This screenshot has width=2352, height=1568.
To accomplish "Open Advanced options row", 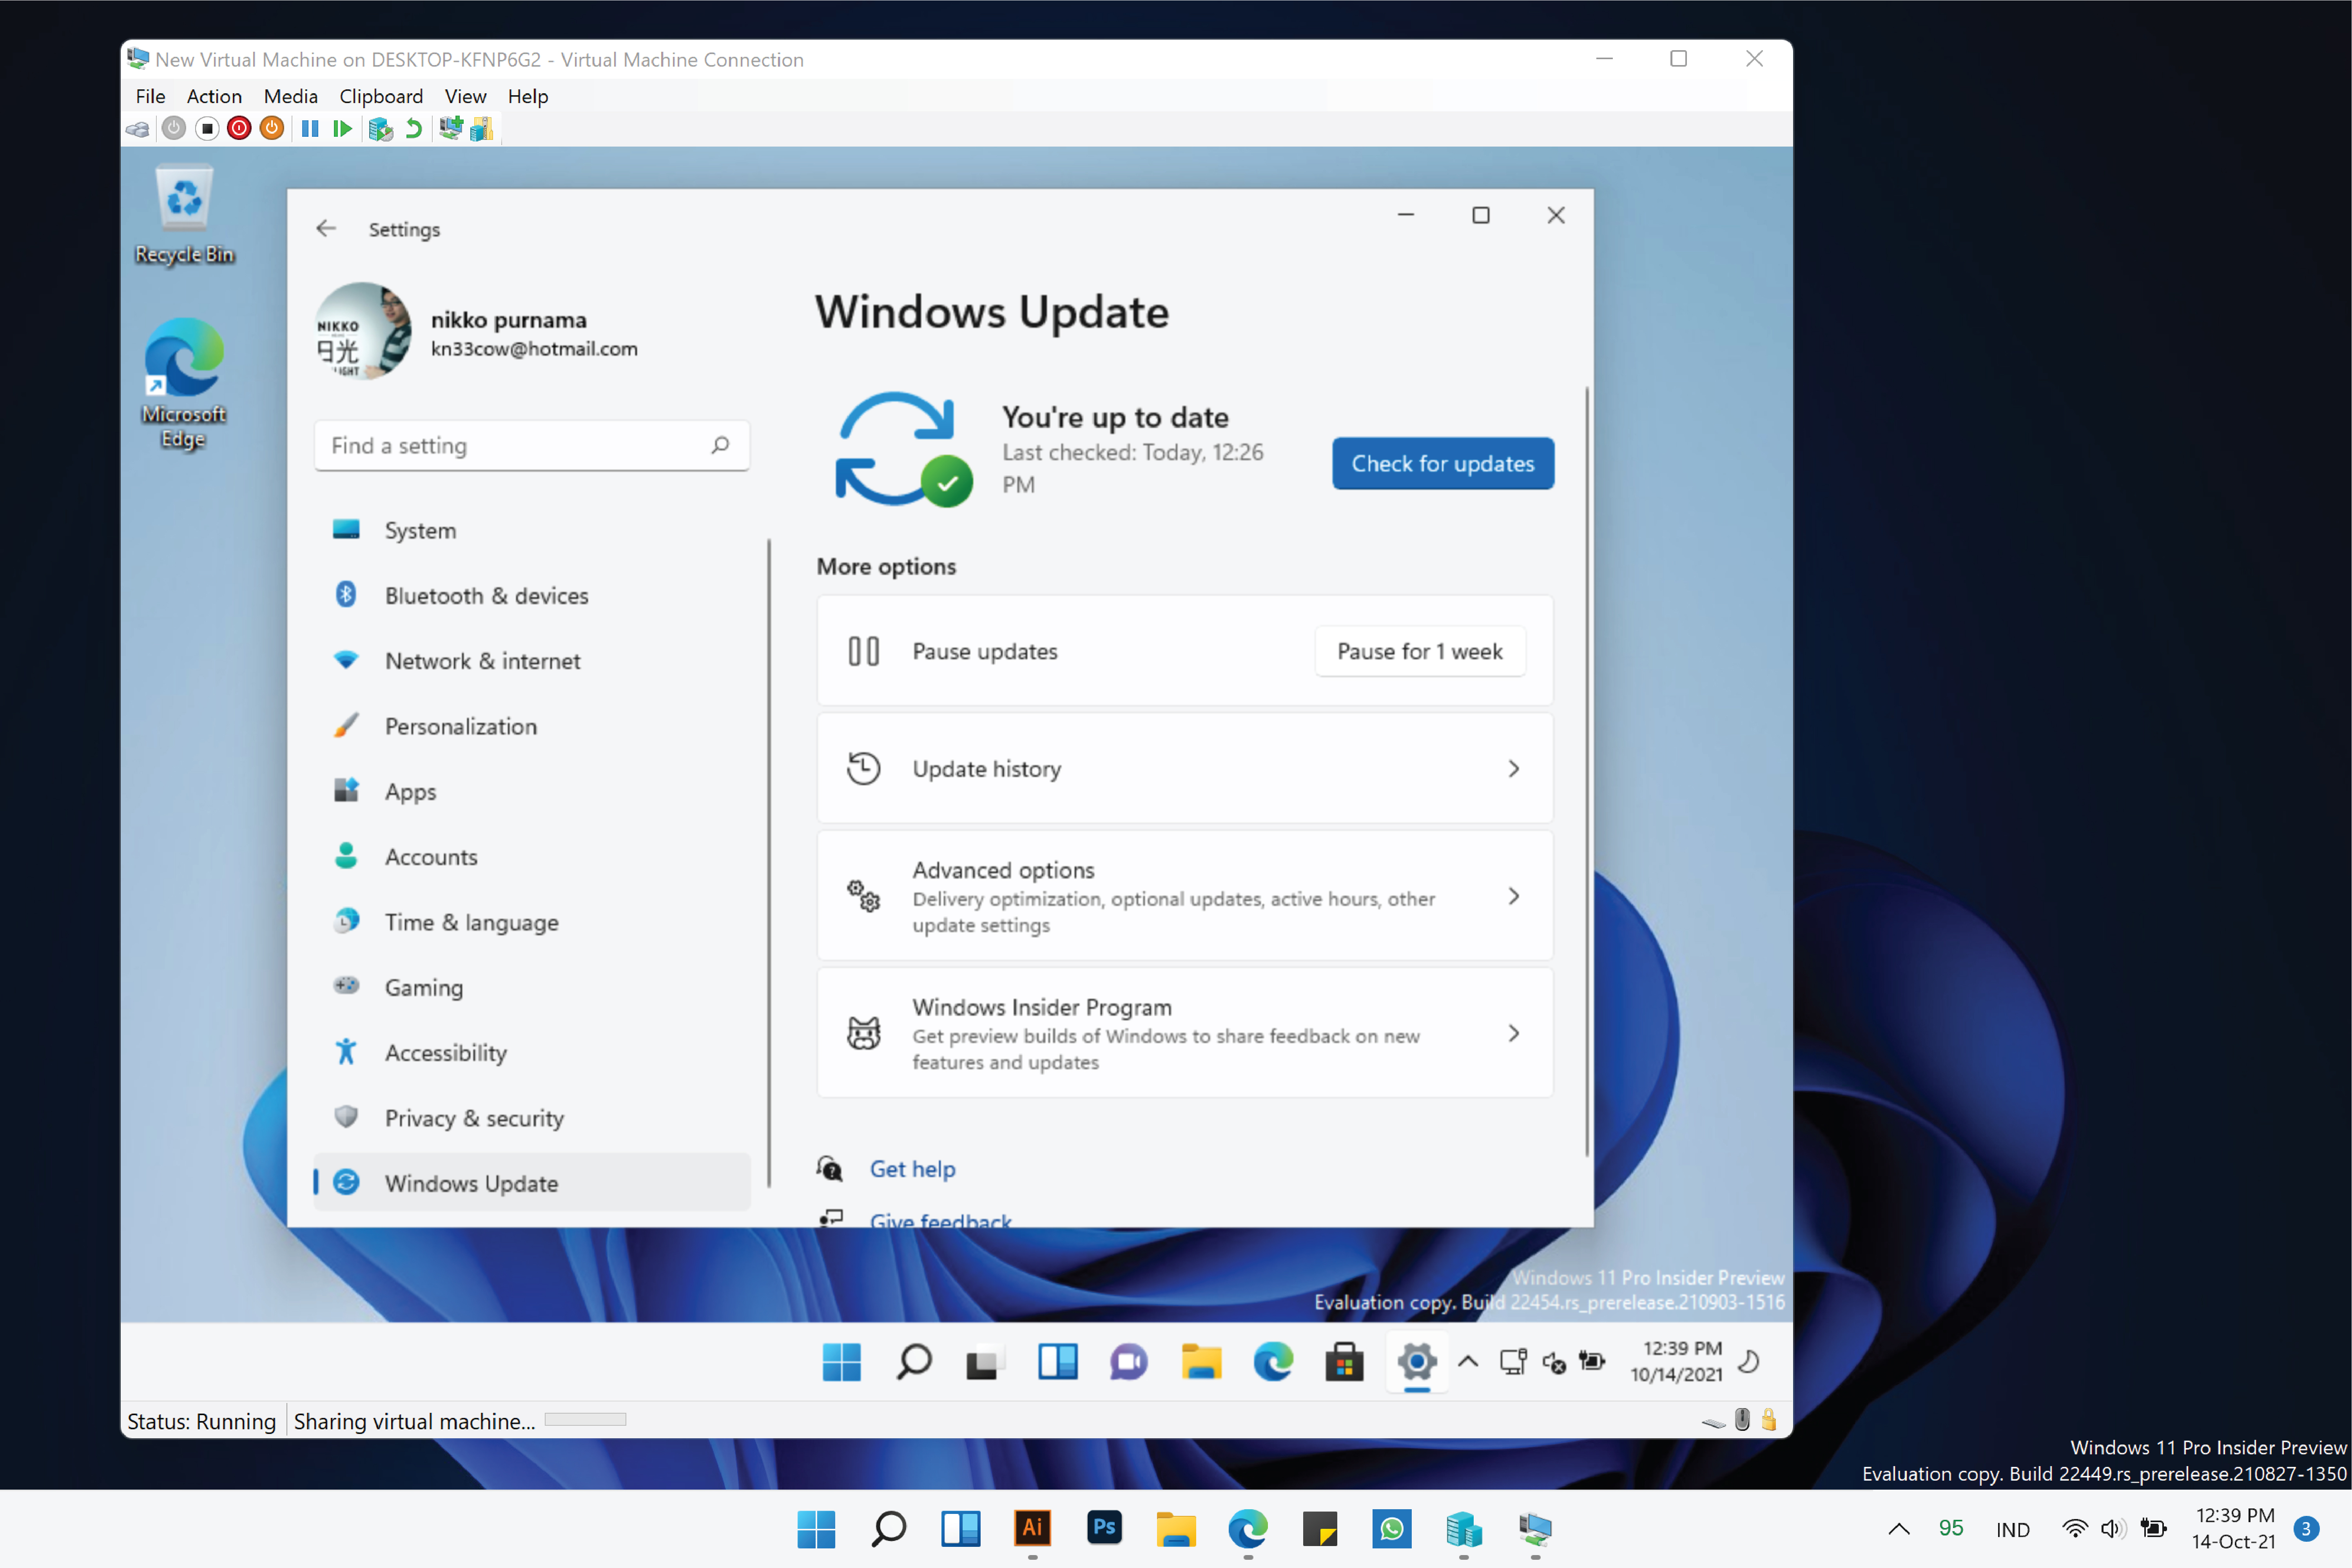I will (x=1185, y=896).
